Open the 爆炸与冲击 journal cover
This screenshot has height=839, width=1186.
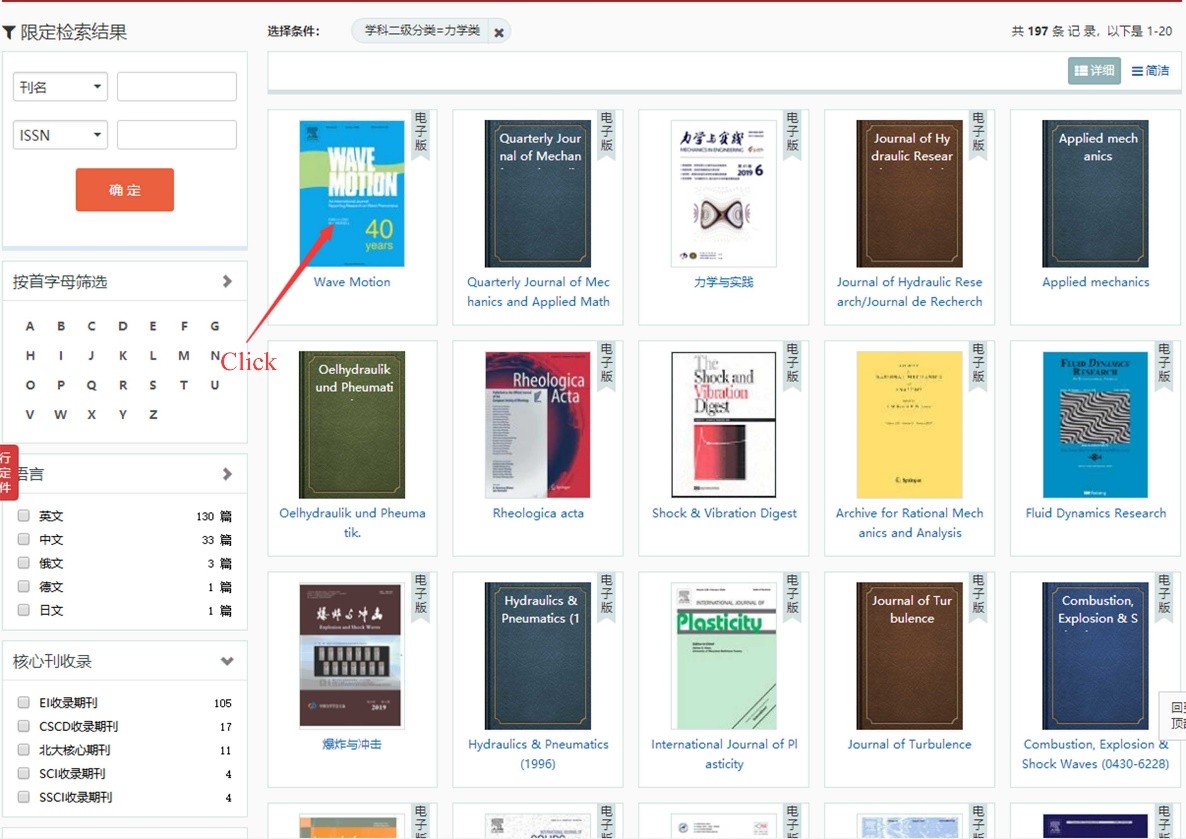[352, 655]
